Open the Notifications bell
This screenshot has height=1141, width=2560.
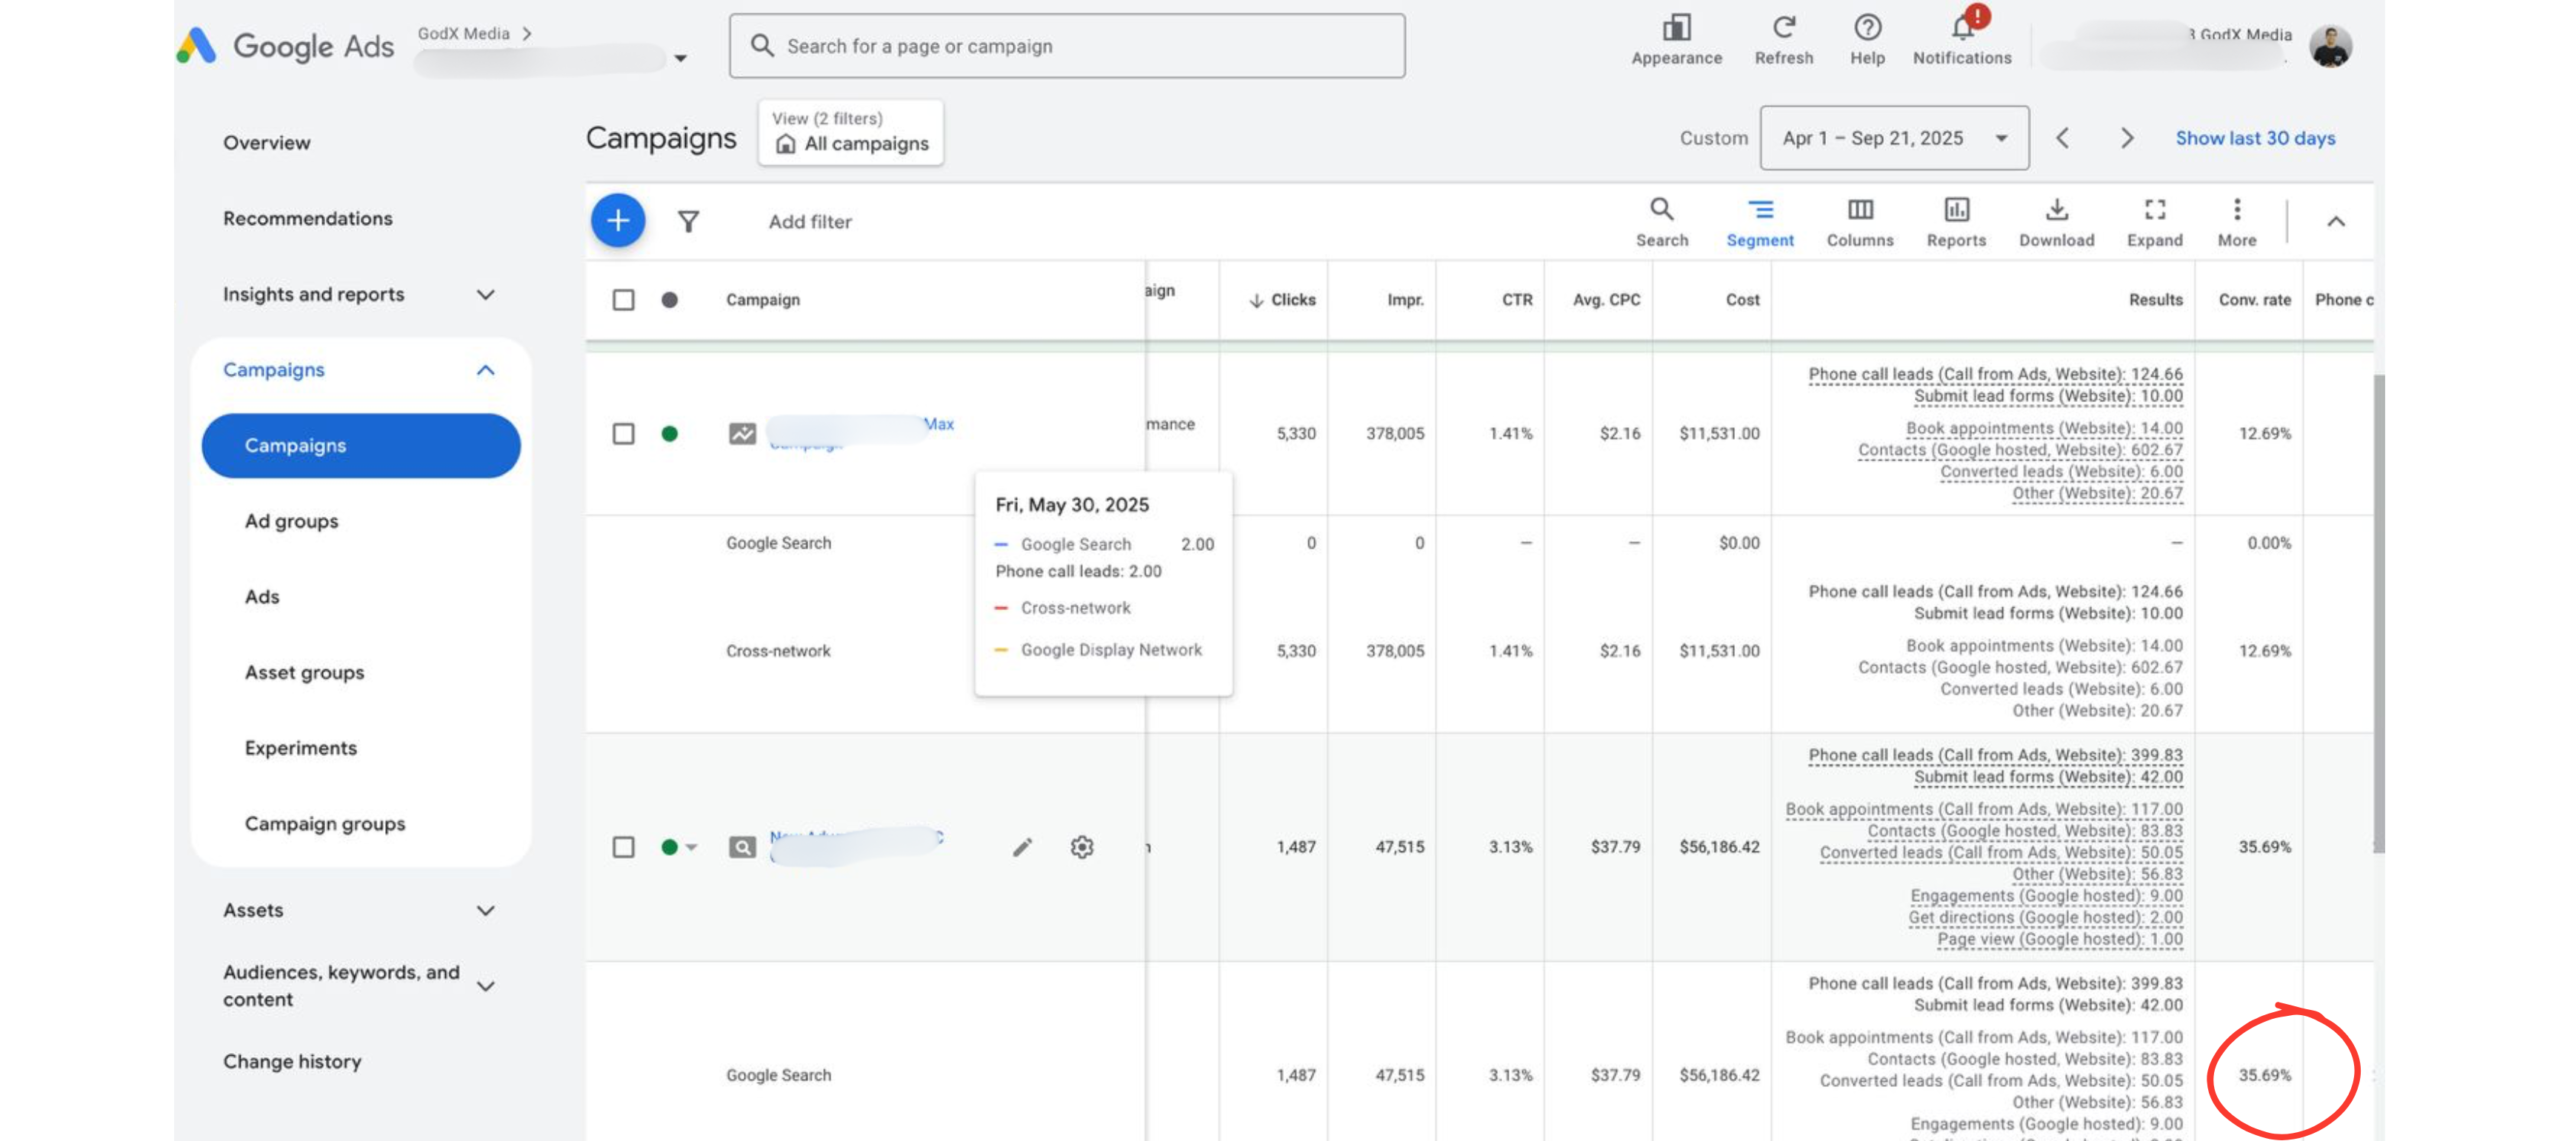pyautogui.click(x=1962, y=27)
